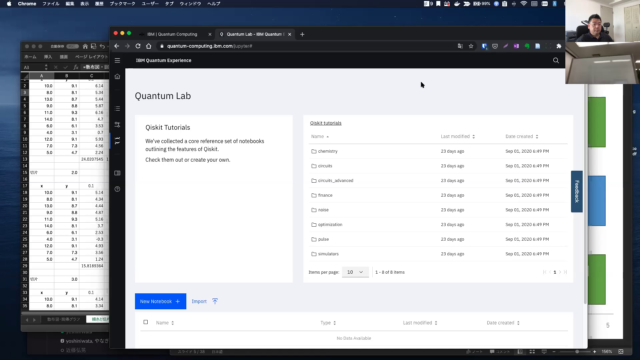The image size is (640, 360).
Task: Open the Circuit Composer sidebar icon
Action: (117, 124)
